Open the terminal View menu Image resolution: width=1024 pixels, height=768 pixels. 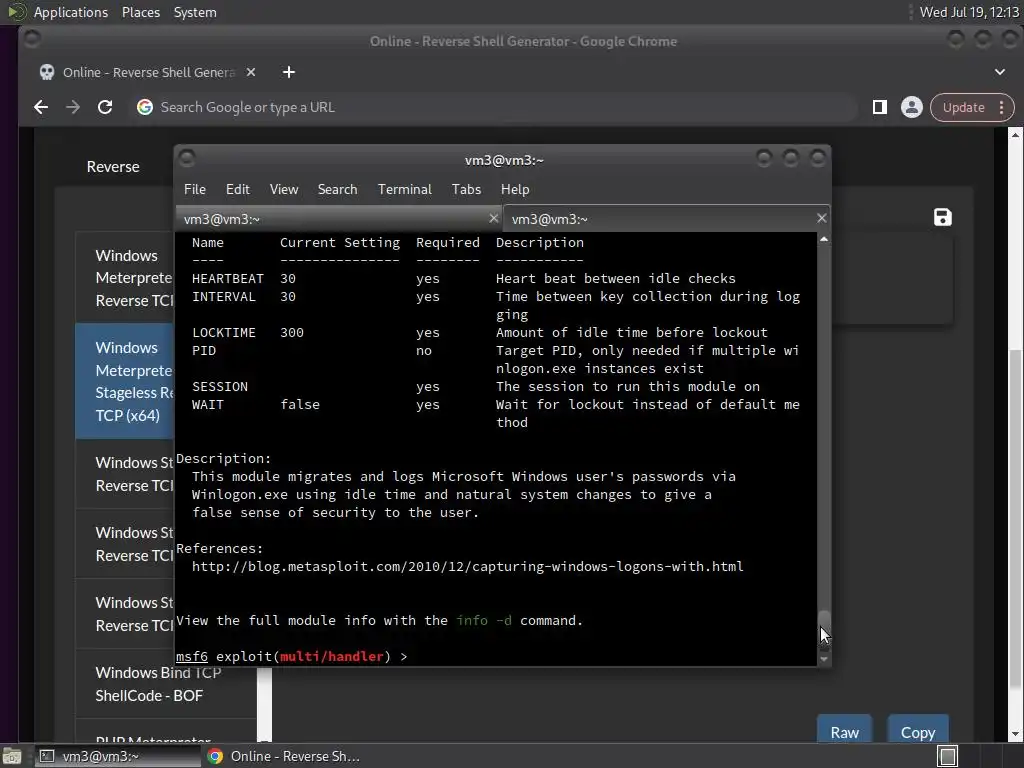284,189
